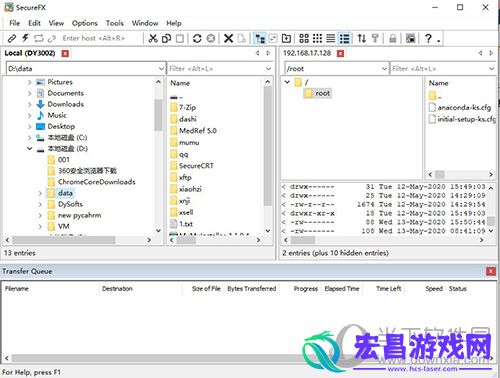
Task: Click the Refresh circular arrows icon
Action: 197,38
